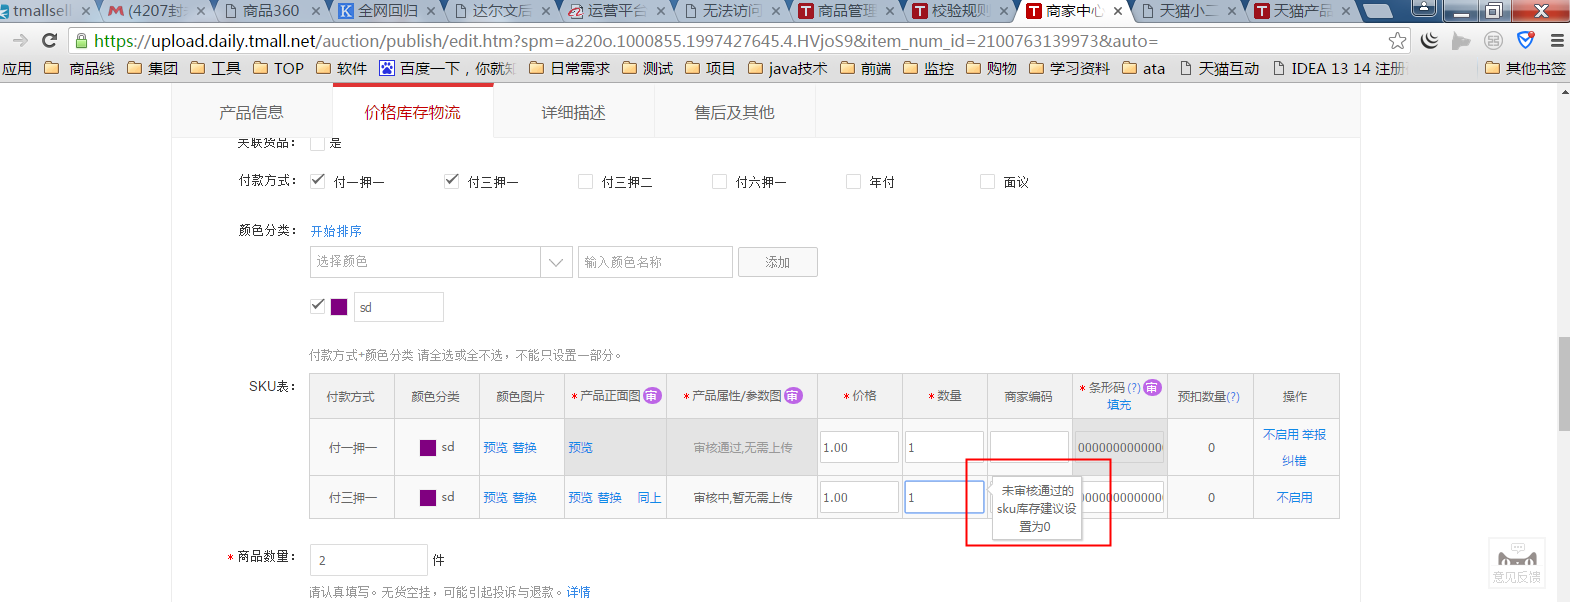The width and height of the screenshot is (1570, 602).
Task: Click 同上 in the 付三押一 row
Action: coord(650,497)
